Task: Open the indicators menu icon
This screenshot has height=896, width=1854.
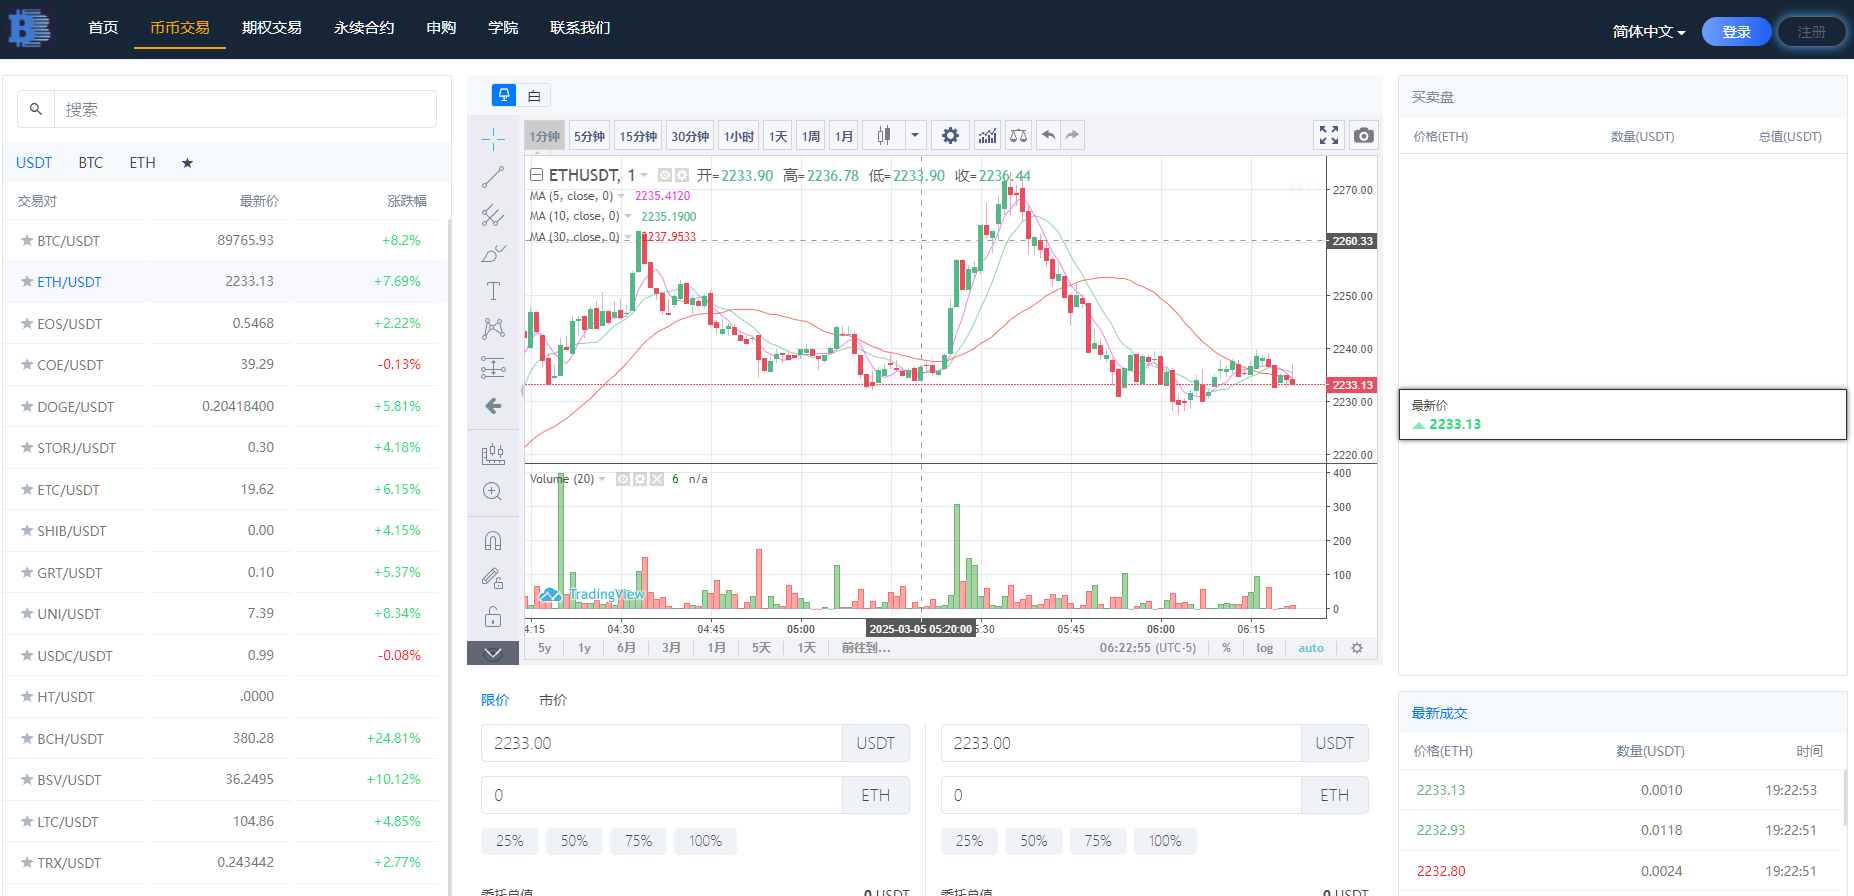Action: coord(987,136)
